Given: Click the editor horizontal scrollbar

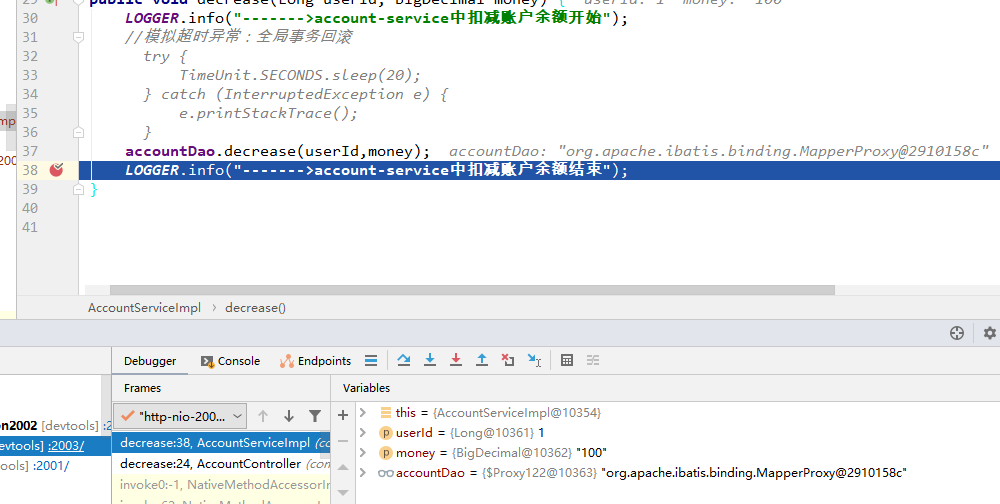Looking at the screenshot, I should [x=472, y=290].
